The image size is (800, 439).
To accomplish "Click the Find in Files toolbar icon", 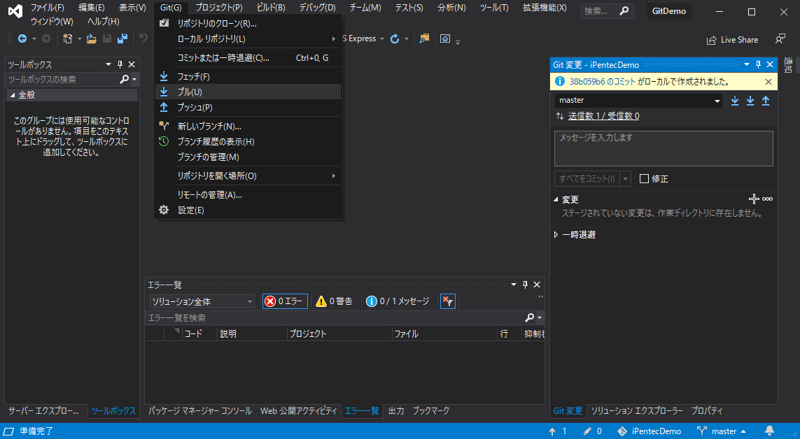I will tap(424, 39).
